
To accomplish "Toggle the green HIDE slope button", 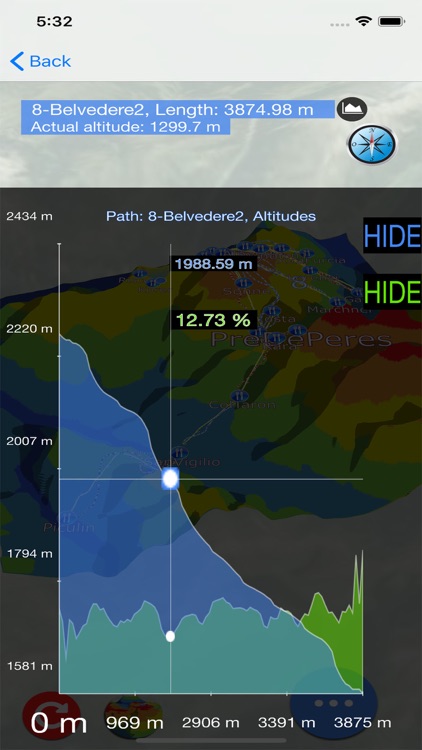I will click(x=392, y=291).
